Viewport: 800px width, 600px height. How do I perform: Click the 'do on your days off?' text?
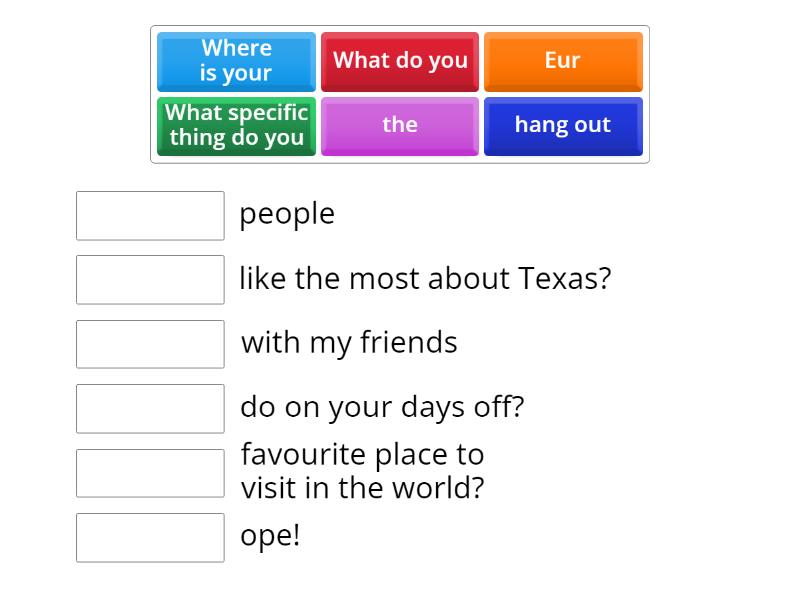(382, 408)
